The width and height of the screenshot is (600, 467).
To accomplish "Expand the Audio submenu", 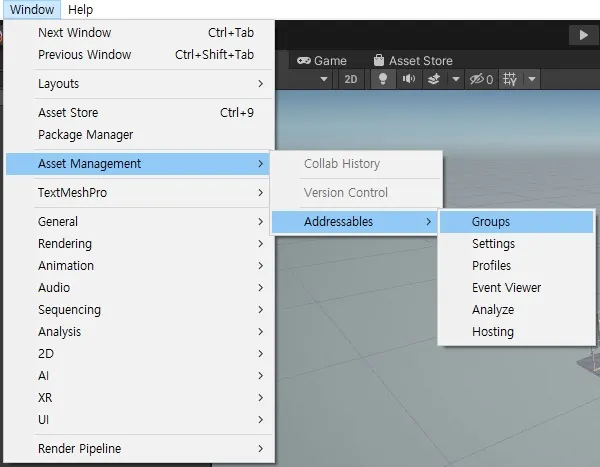I will 139,288.
